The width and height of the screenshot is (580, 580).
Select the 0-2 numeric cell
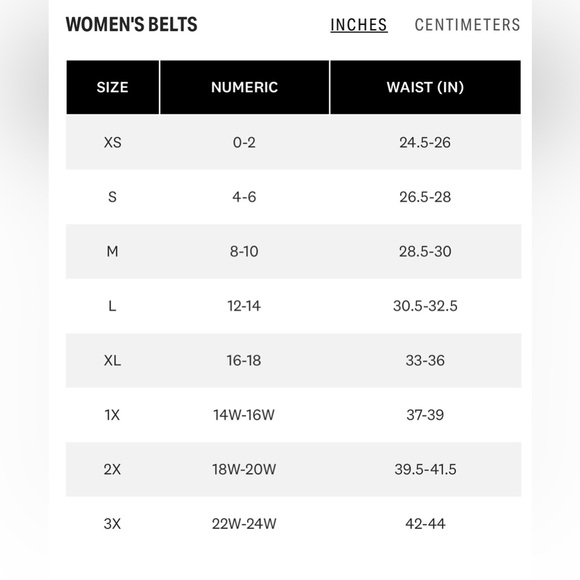[244, 142]
